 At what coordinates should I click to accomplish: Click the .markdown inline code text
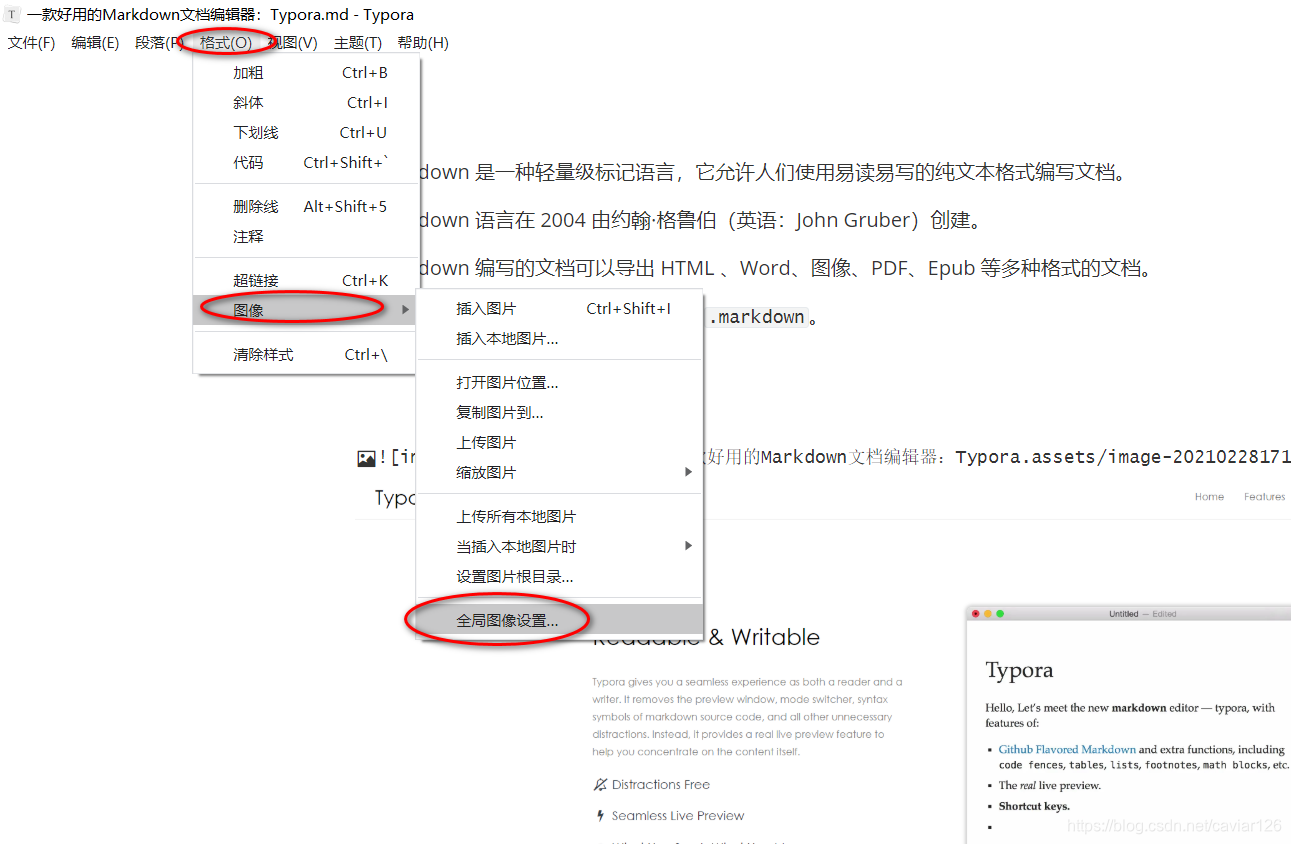[757, 317]
